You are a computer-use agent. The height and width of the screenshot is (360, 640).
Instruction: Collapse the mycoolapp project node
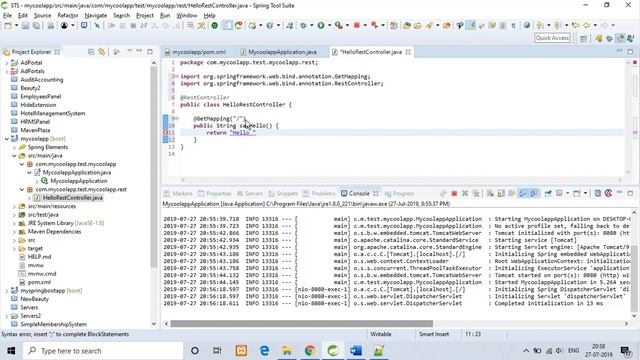(x=7, y=139)
